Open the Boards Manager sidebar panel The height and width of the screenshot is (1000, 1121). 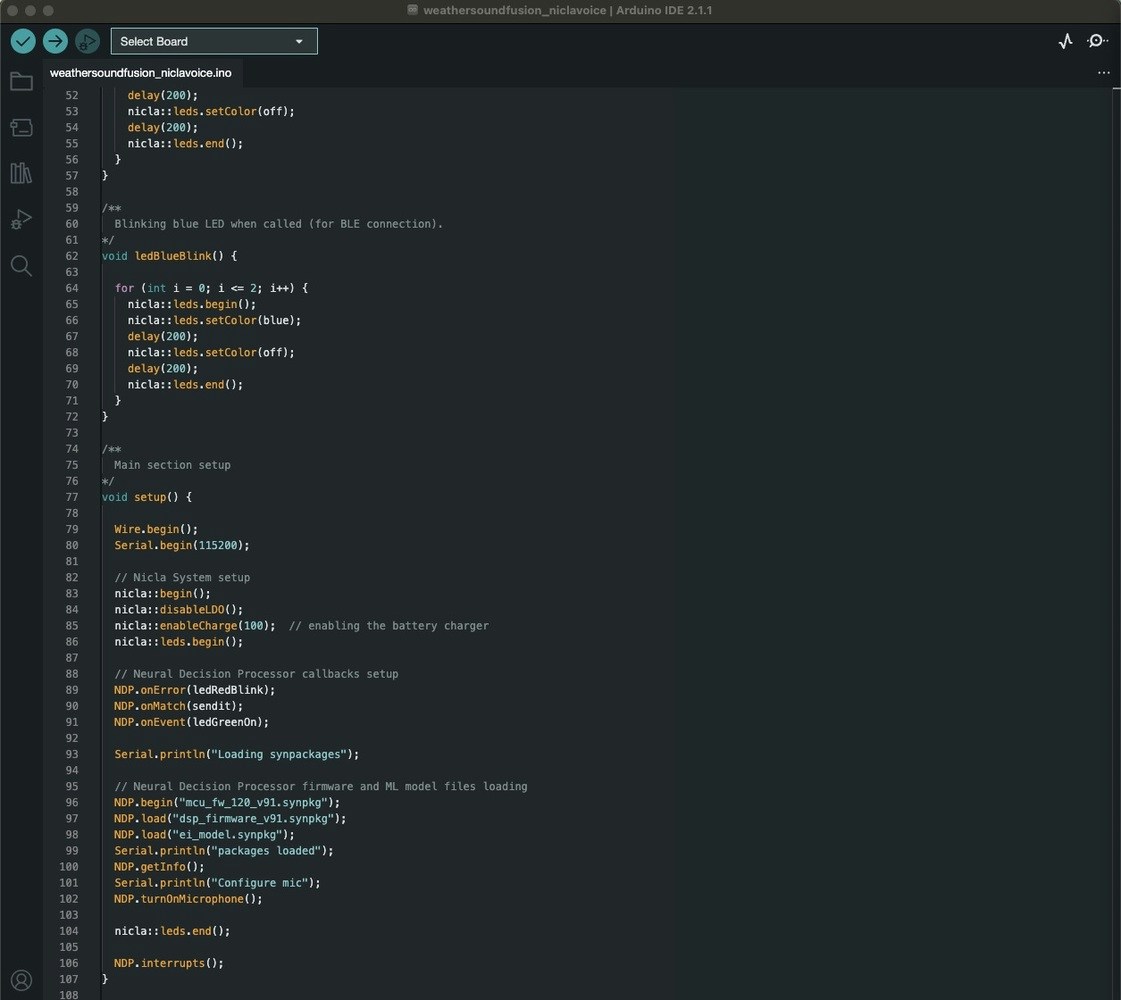click(x=21, y=127)
